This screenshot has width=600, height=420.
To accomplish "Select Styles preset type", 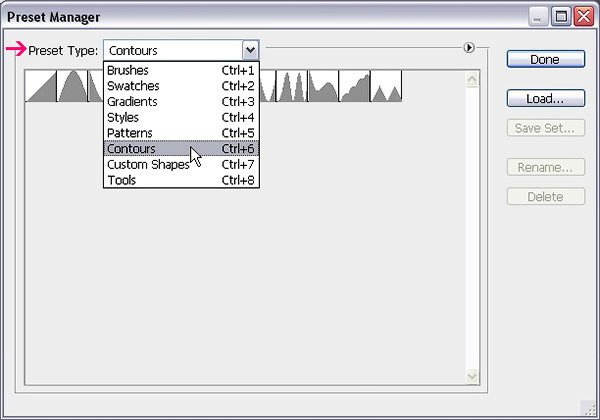I will [x=181, y=117].
